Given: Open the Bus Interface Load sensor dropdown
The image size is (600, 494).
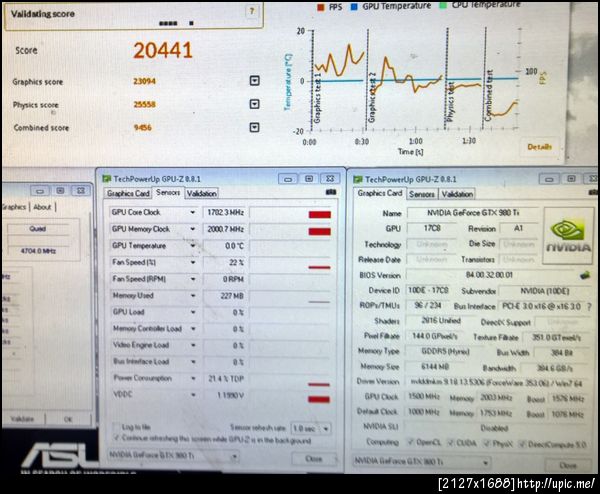Looking at the screenshot, I should click(x=193, y=362).
